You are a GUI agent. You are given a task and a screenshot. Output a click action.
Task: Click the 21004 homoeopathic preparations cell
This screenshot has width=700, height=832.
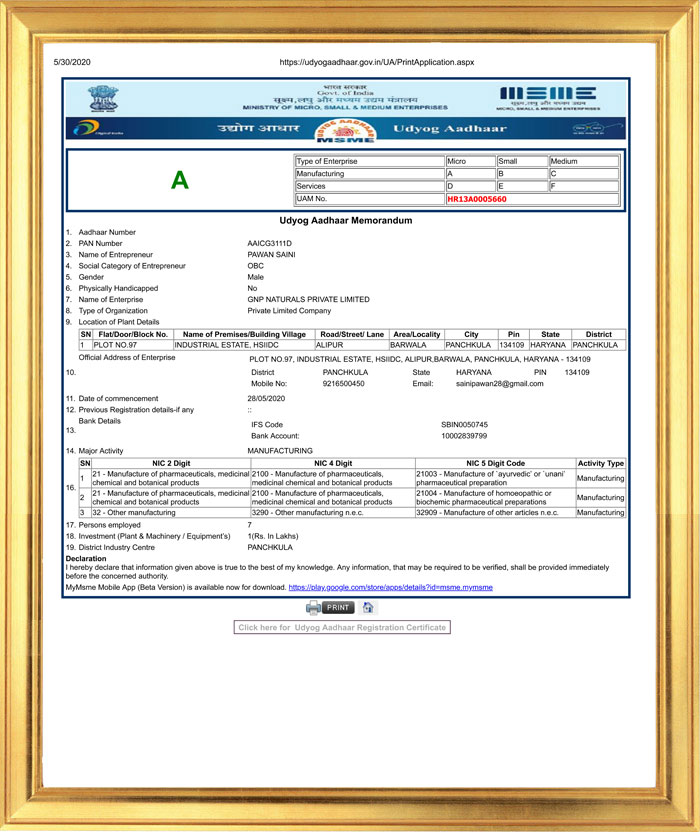495,497
